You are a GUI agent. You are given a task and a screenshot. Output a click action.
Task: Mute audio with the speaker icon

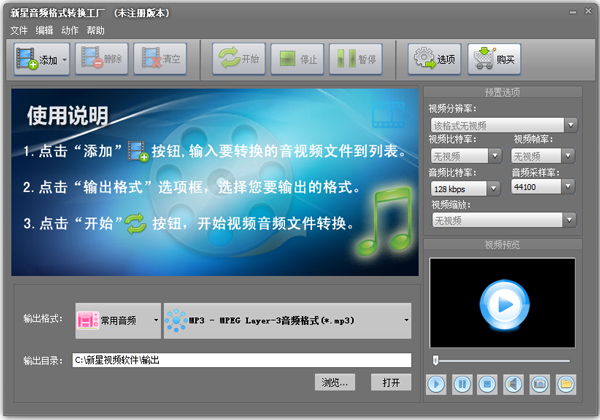(513, 384)
